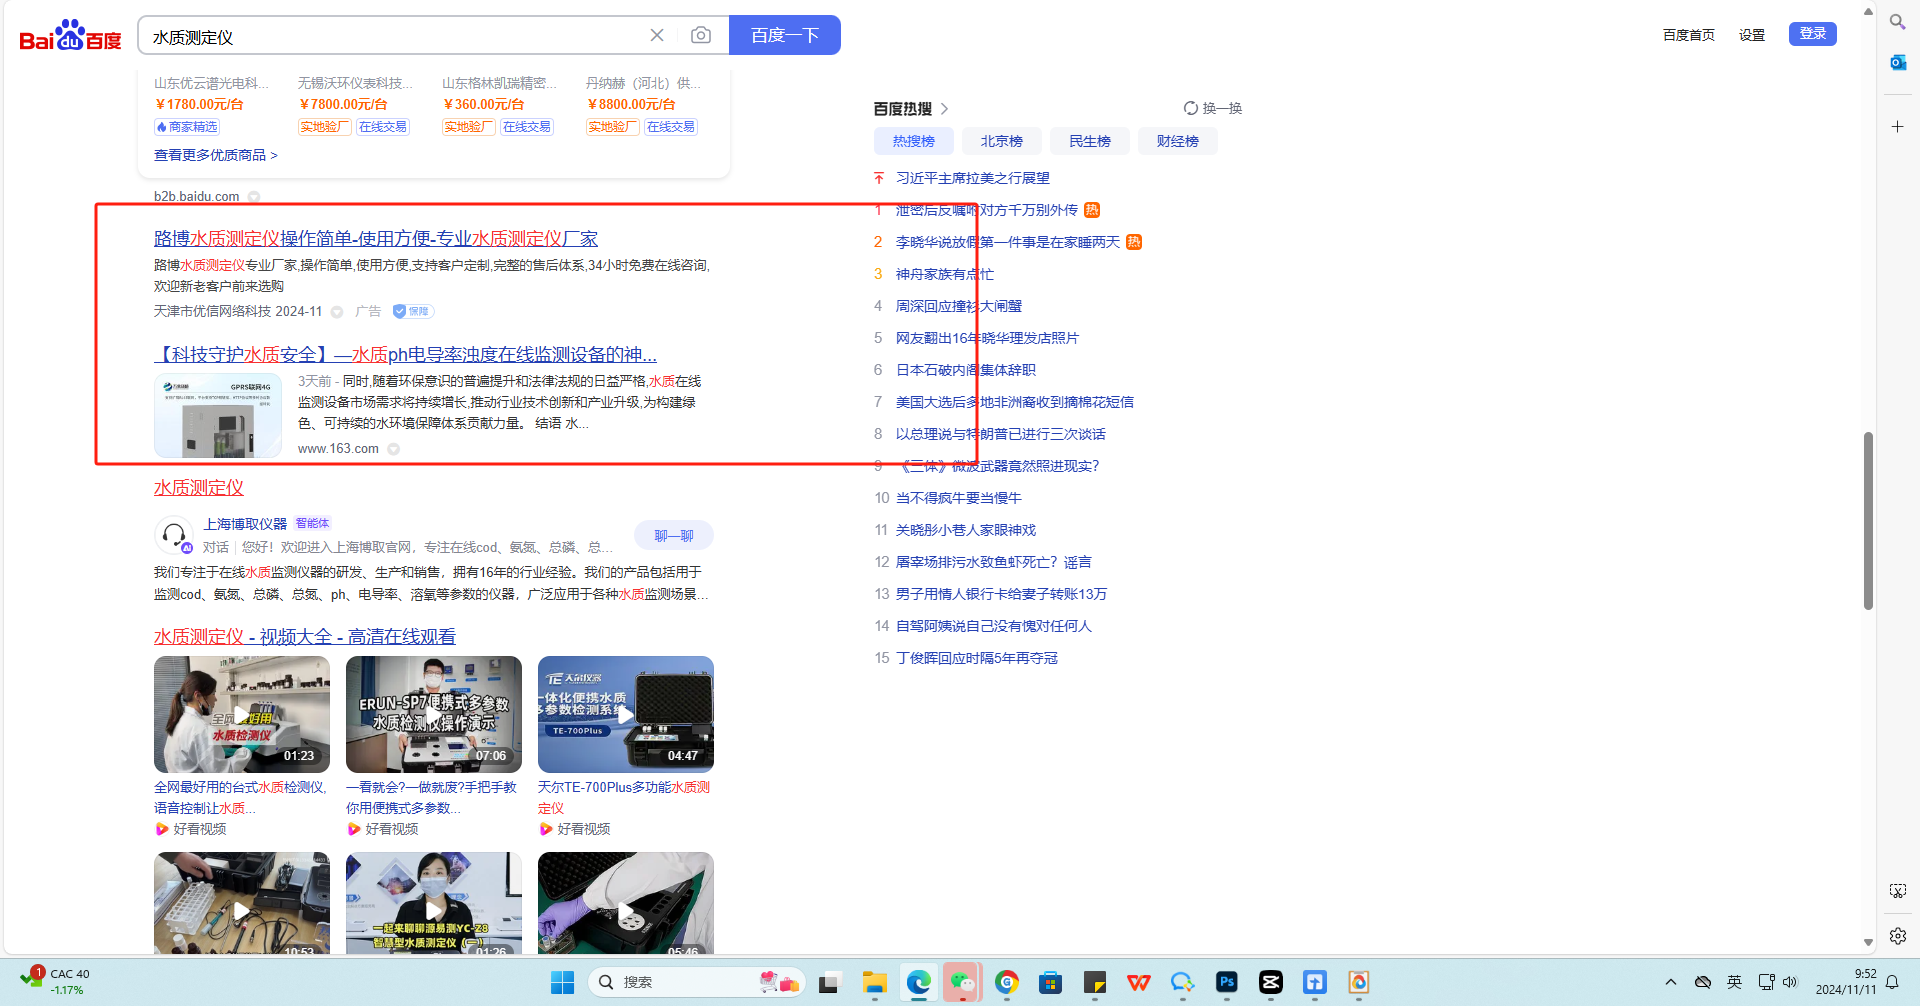Click the 上海博取仪器 headset avatar icon
1920x1006 pixels.
174,536
